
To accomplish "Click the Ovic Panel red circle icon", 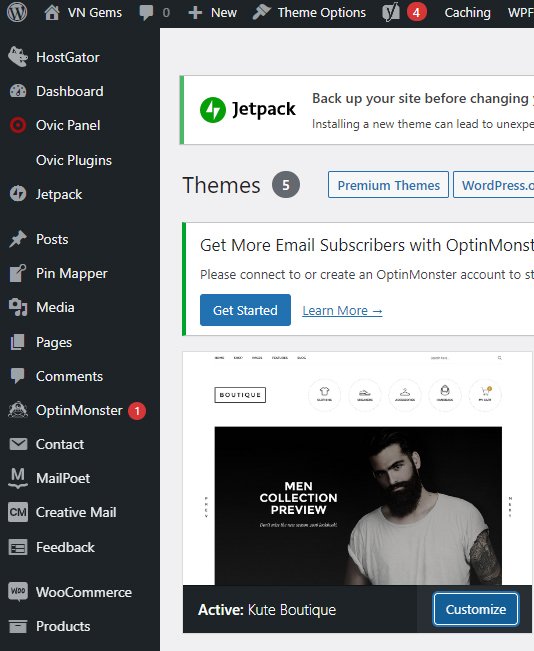I will (x=18, y=125).
